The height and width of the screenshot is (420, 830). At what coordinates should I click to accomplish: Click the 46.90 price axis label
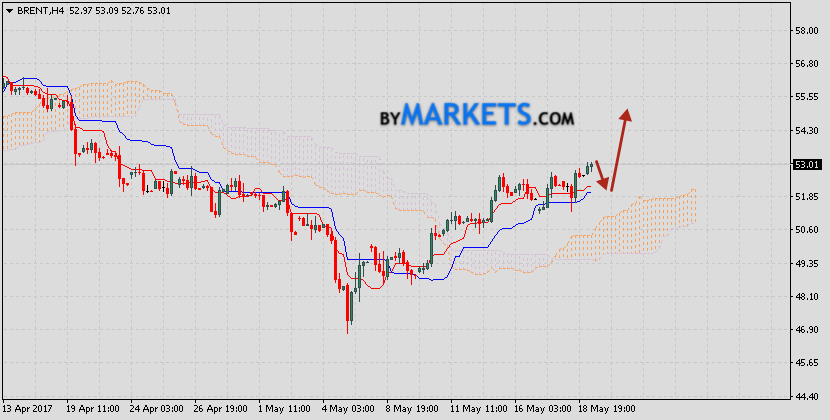point(806,329)
